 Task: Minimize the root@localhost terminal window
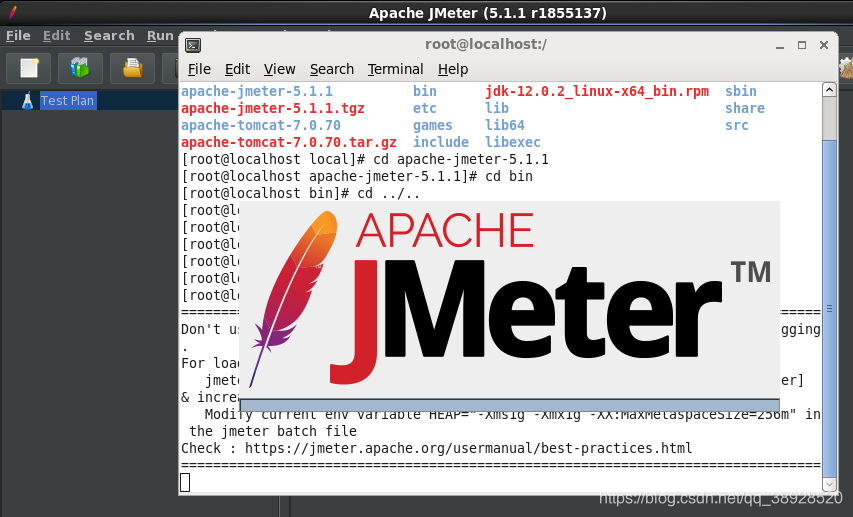[780, 46]
